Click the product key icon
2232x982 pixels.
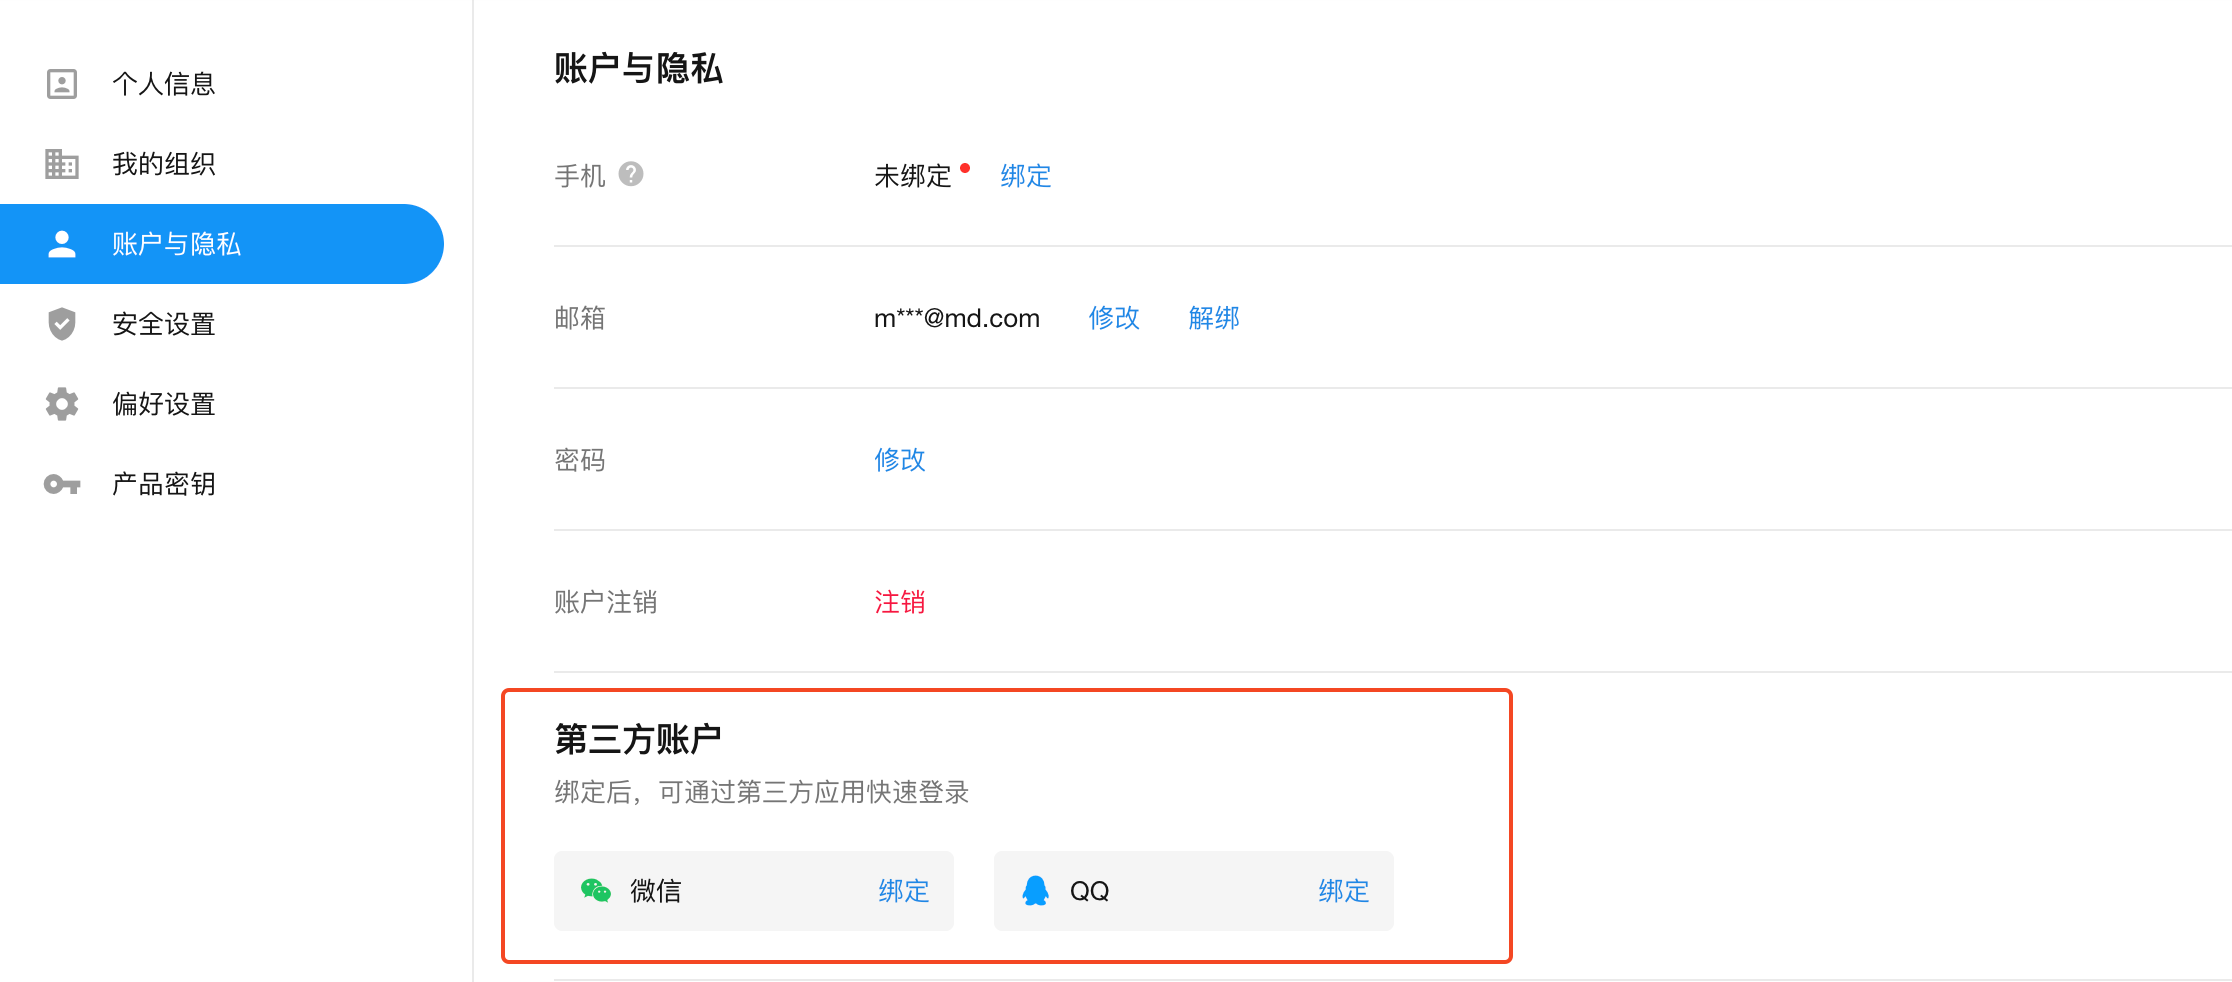coord(62,484)
